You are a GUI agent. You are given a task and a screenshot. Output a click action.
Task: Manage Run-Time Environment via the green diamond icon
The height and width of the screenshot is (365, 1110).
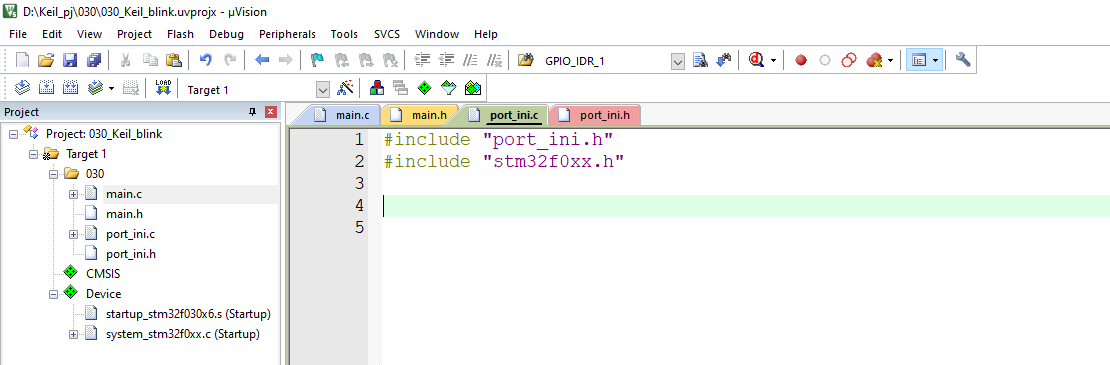coord(425,88)
